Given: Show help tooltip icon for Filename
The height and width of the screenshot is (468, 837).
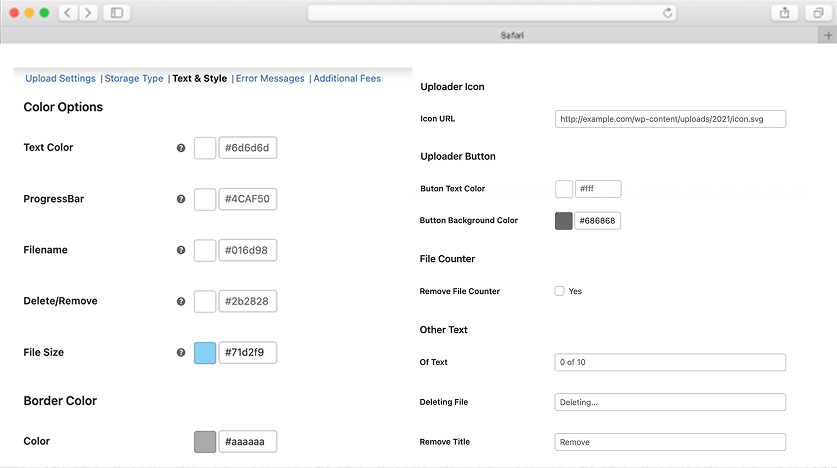Looking at the screenshot, I should (181, 250).
